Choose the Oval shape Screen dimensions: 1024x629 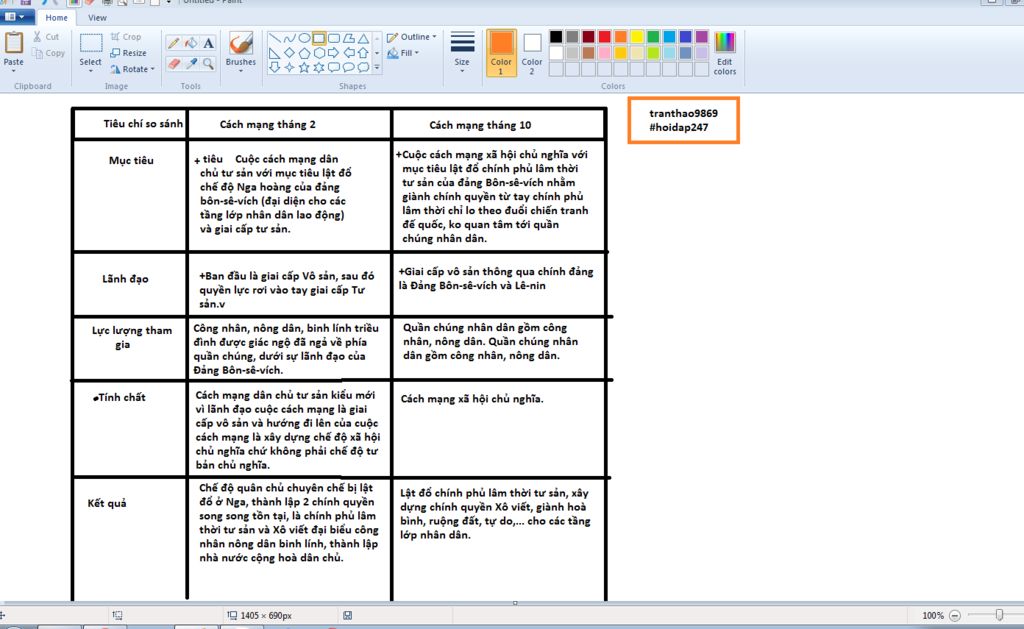pos(304,39)
